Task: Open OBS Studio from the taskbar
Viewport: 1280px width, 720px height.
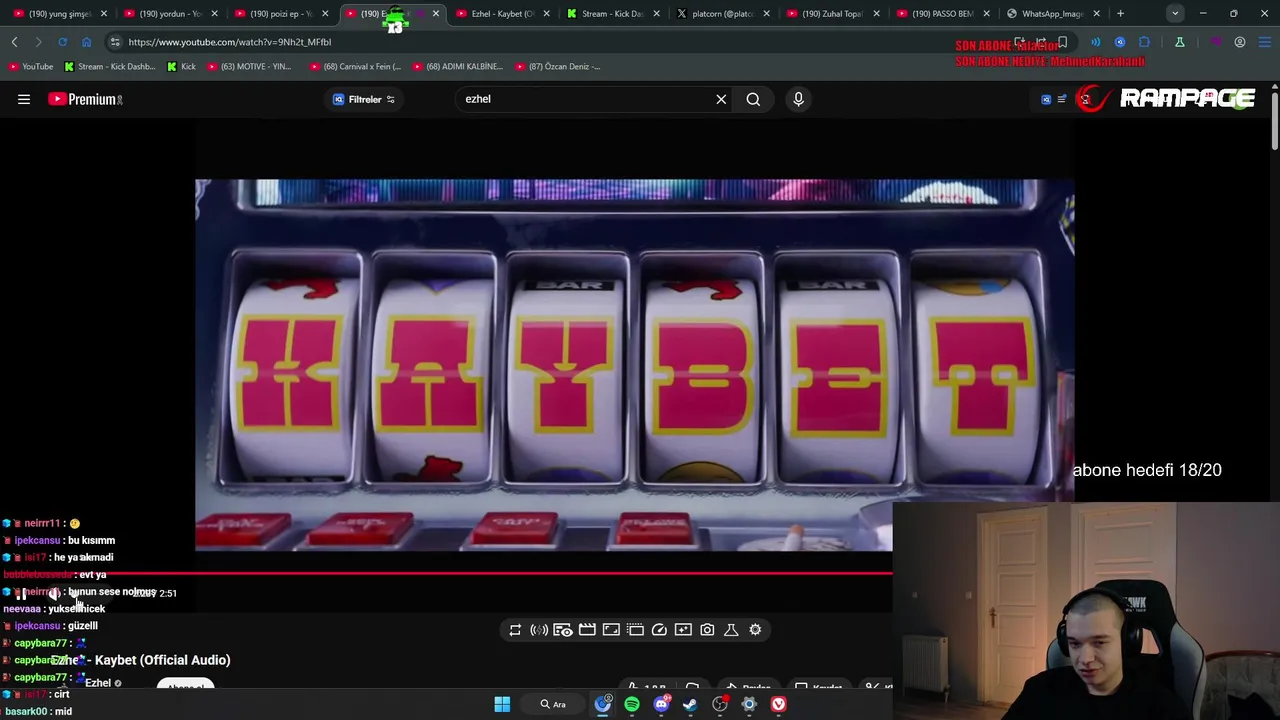Action: 720,704
